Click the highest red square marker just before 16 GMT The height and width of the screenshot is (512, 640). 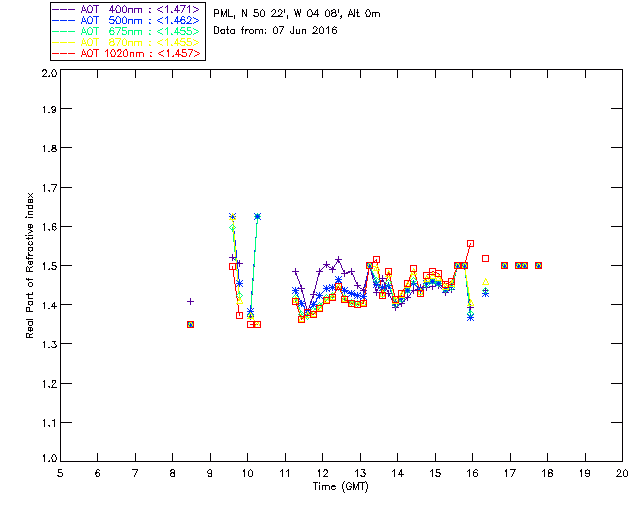[470, 244]
